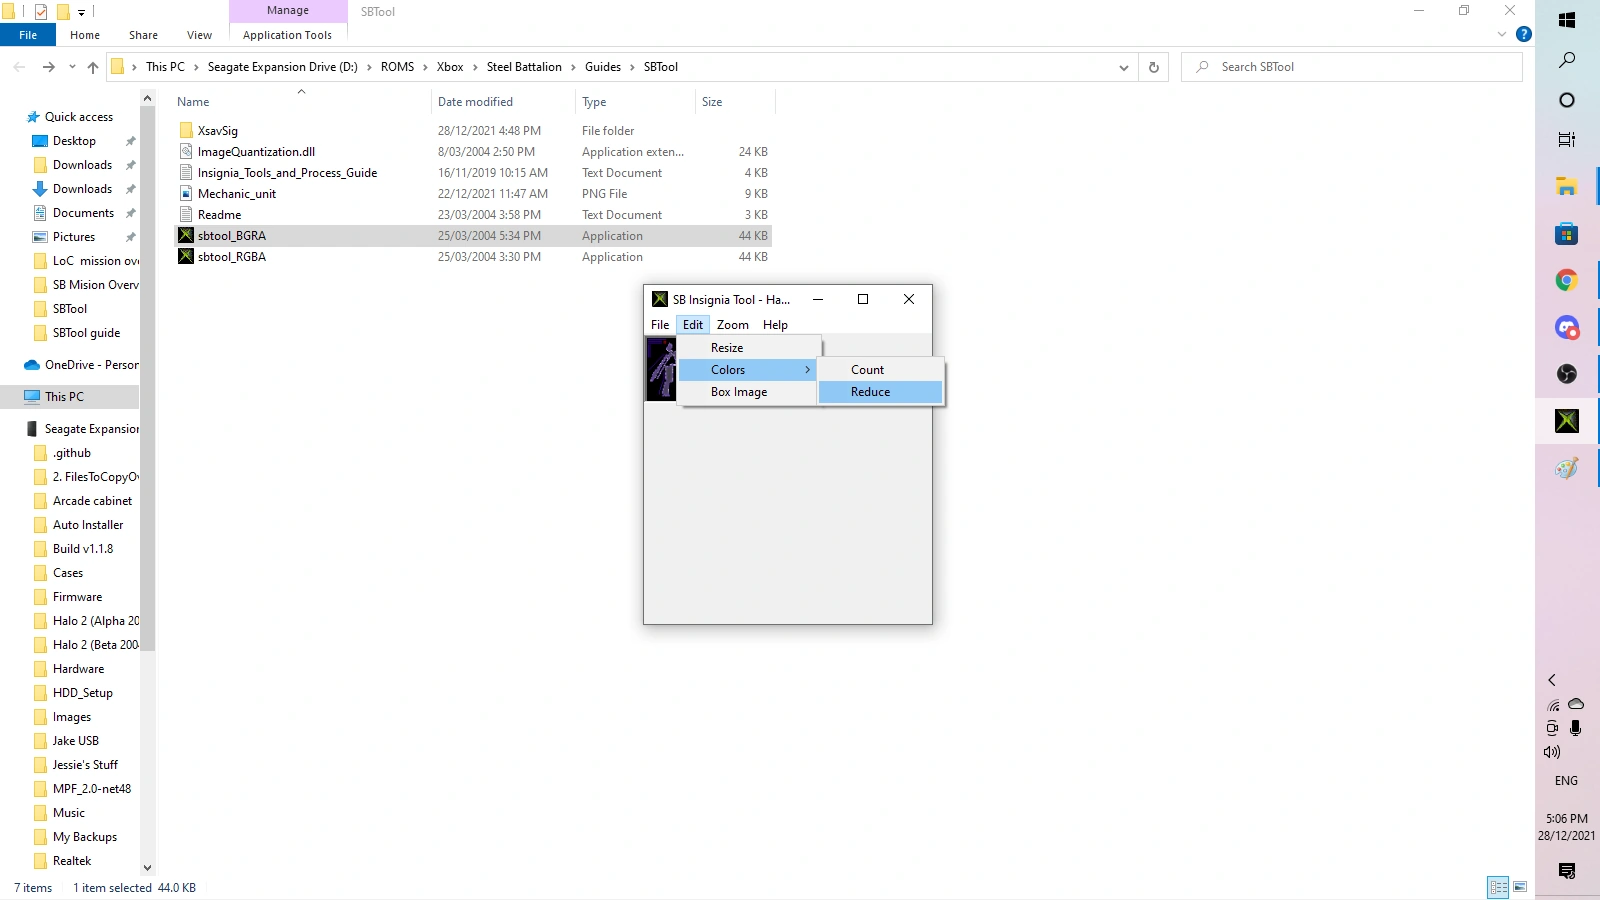Click the SB Insignia Tool taskbar icon
The image size is (1600, 900).
[1567, 421]
